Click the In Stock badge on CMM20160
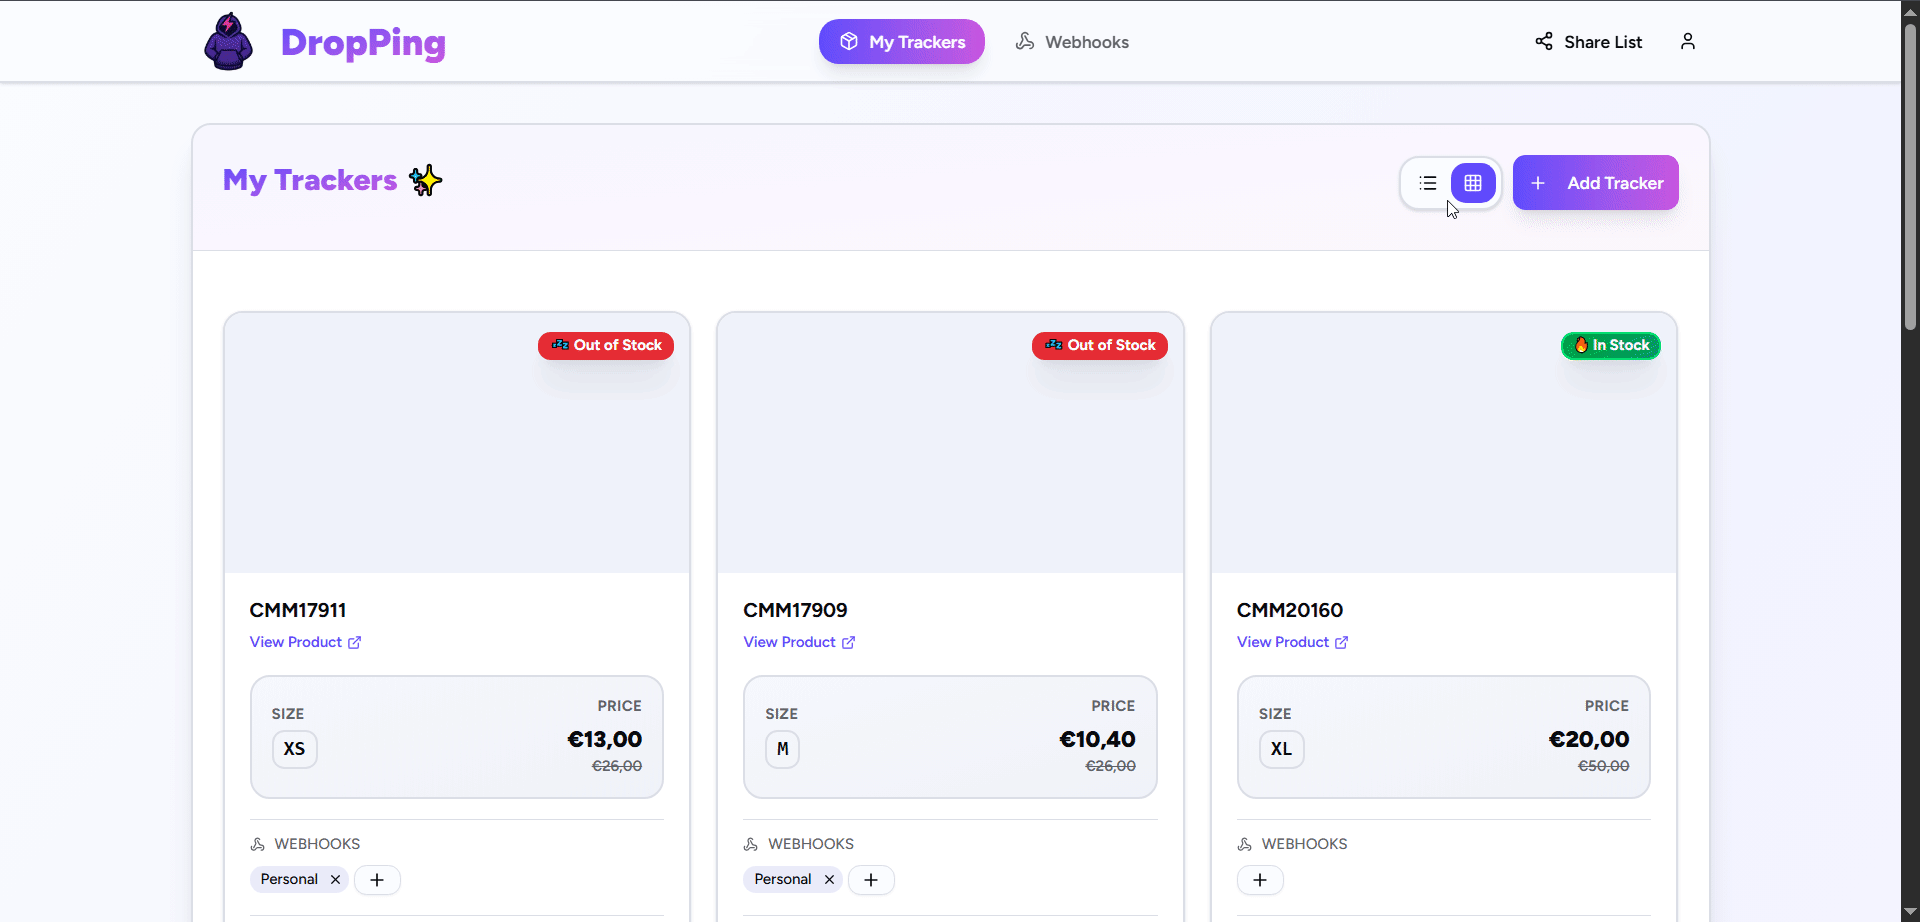Viewport: 1920px width, 922px height. point(1610,346)
